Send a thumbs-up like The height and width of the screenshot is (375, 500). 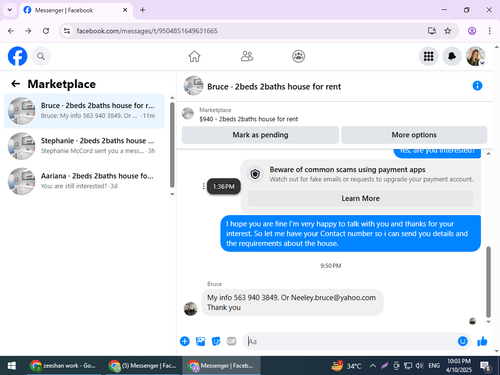(482, 341)
